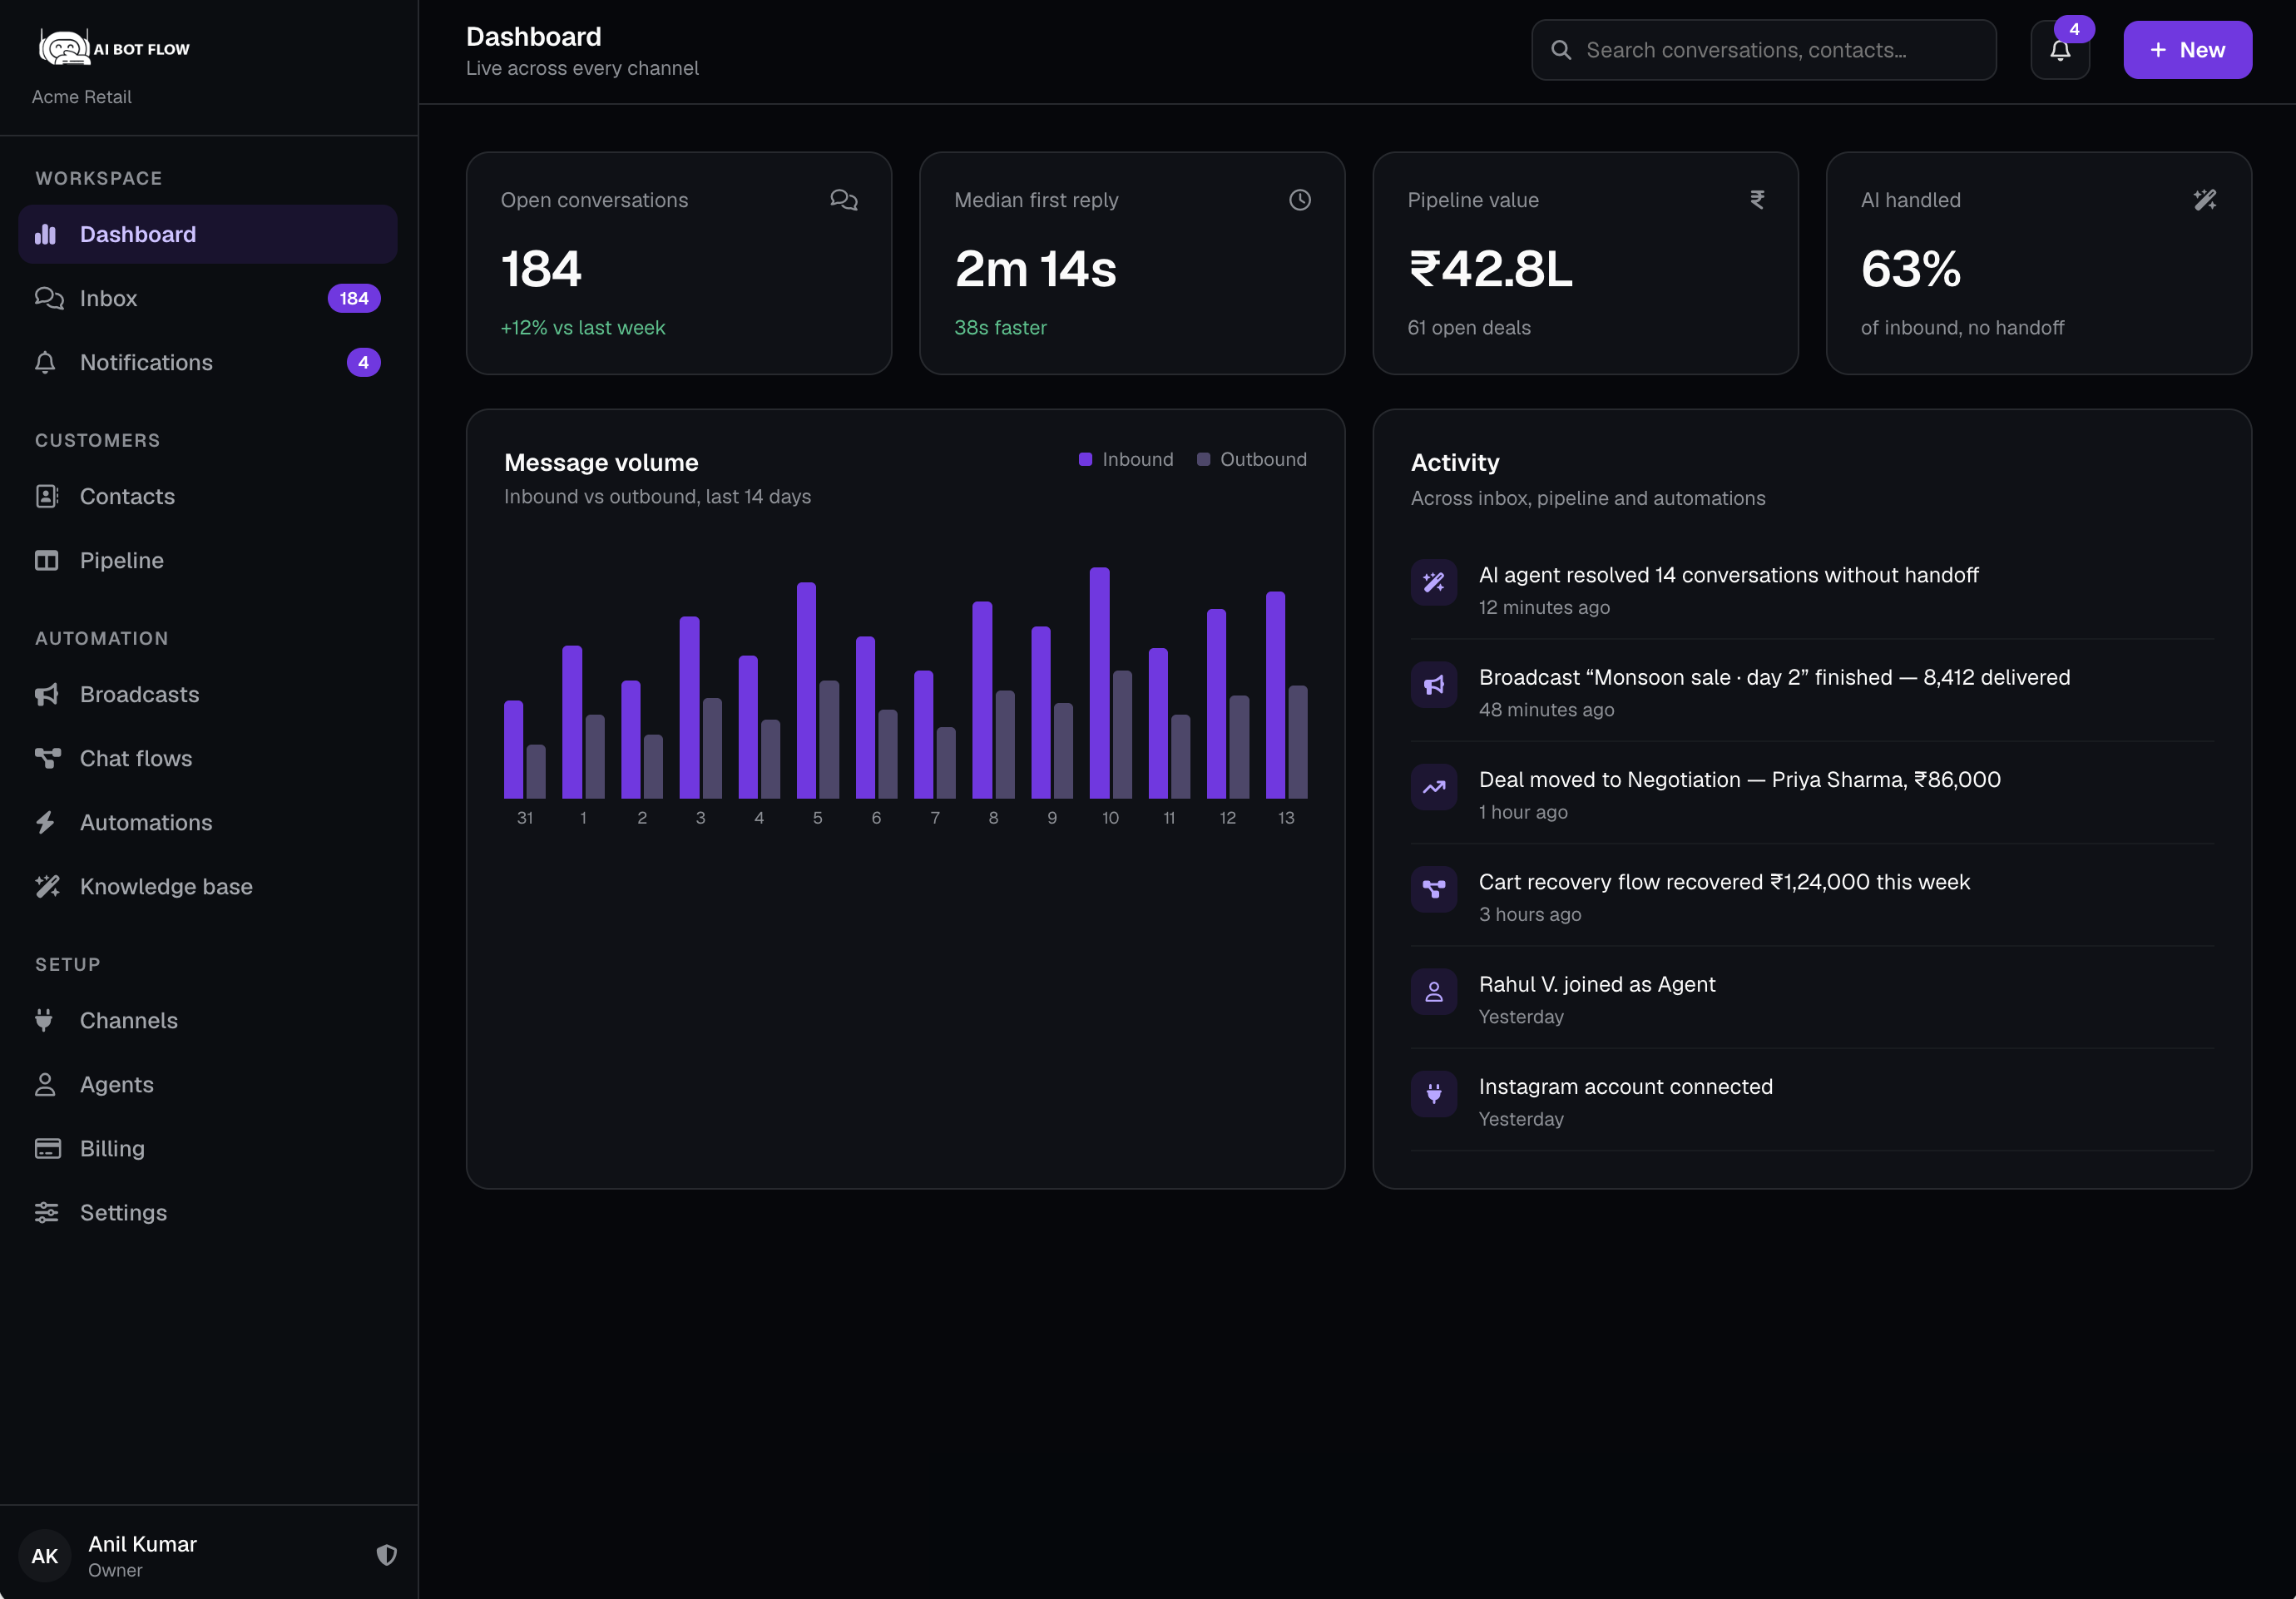Open Broadcasts page
The width and height of the screenshot is (2296, 1599).
pos(208,694)
